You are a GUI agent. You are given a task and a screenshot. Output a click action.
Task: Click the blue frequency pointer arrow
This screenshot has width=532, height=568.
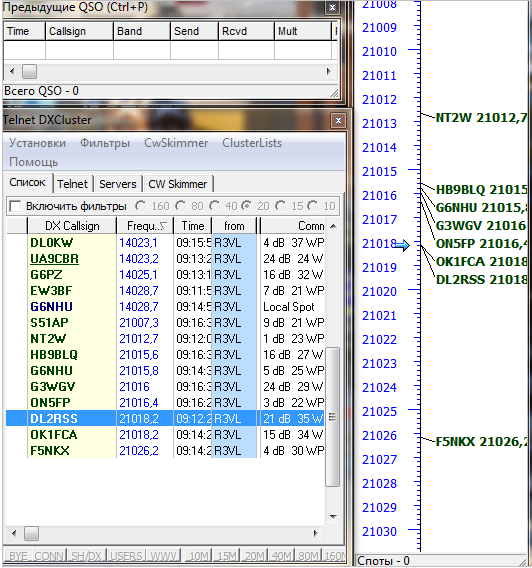pyautogui.click(x=402, y=245)
